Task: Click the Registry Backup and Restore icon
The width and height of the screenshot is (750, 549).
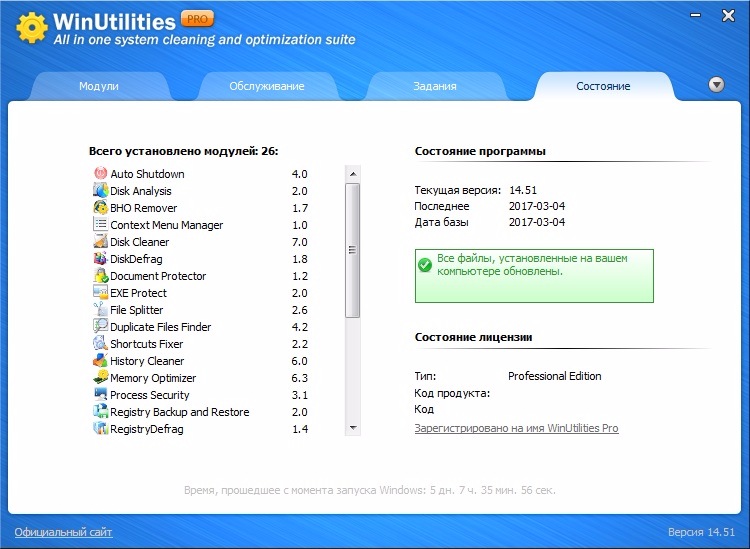Action: 100,411
